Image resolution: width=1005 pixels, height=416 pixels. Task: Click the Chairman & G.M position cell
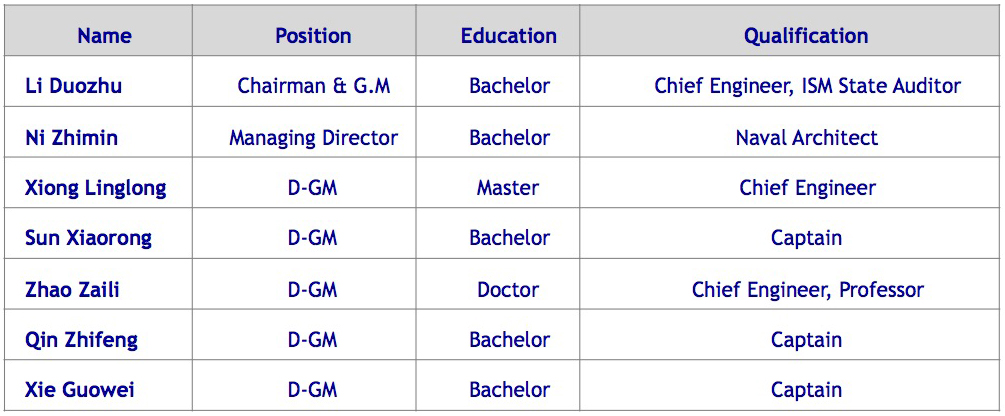point(313,86)
